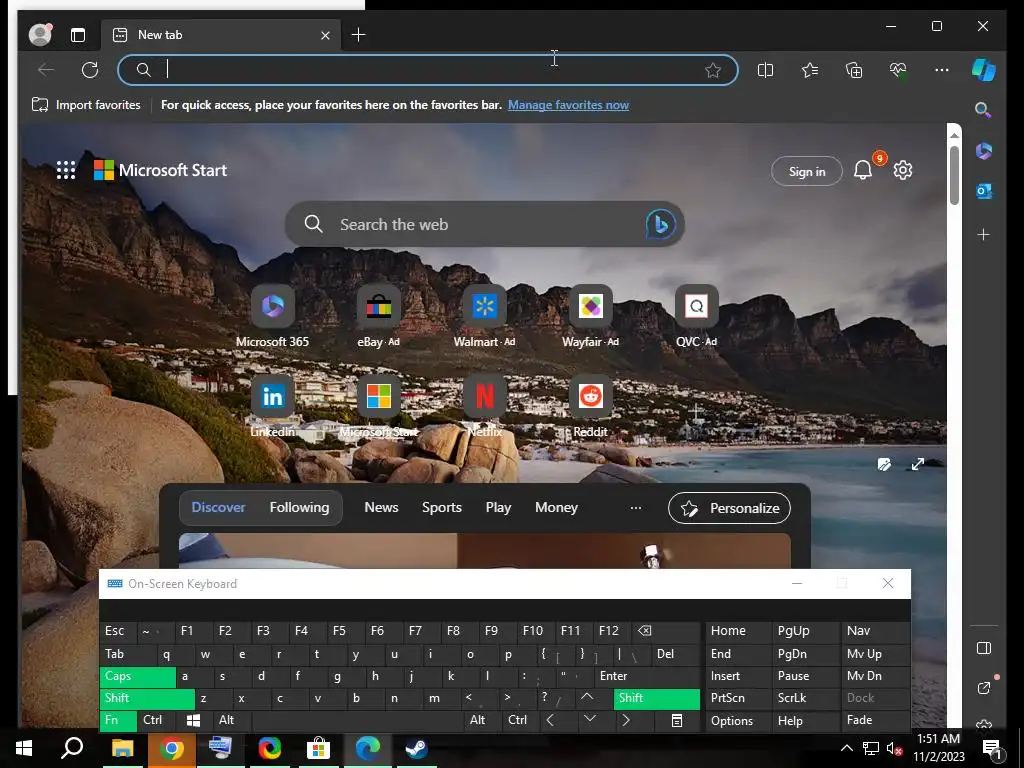Click the Sign in button

tap(807, 171)
